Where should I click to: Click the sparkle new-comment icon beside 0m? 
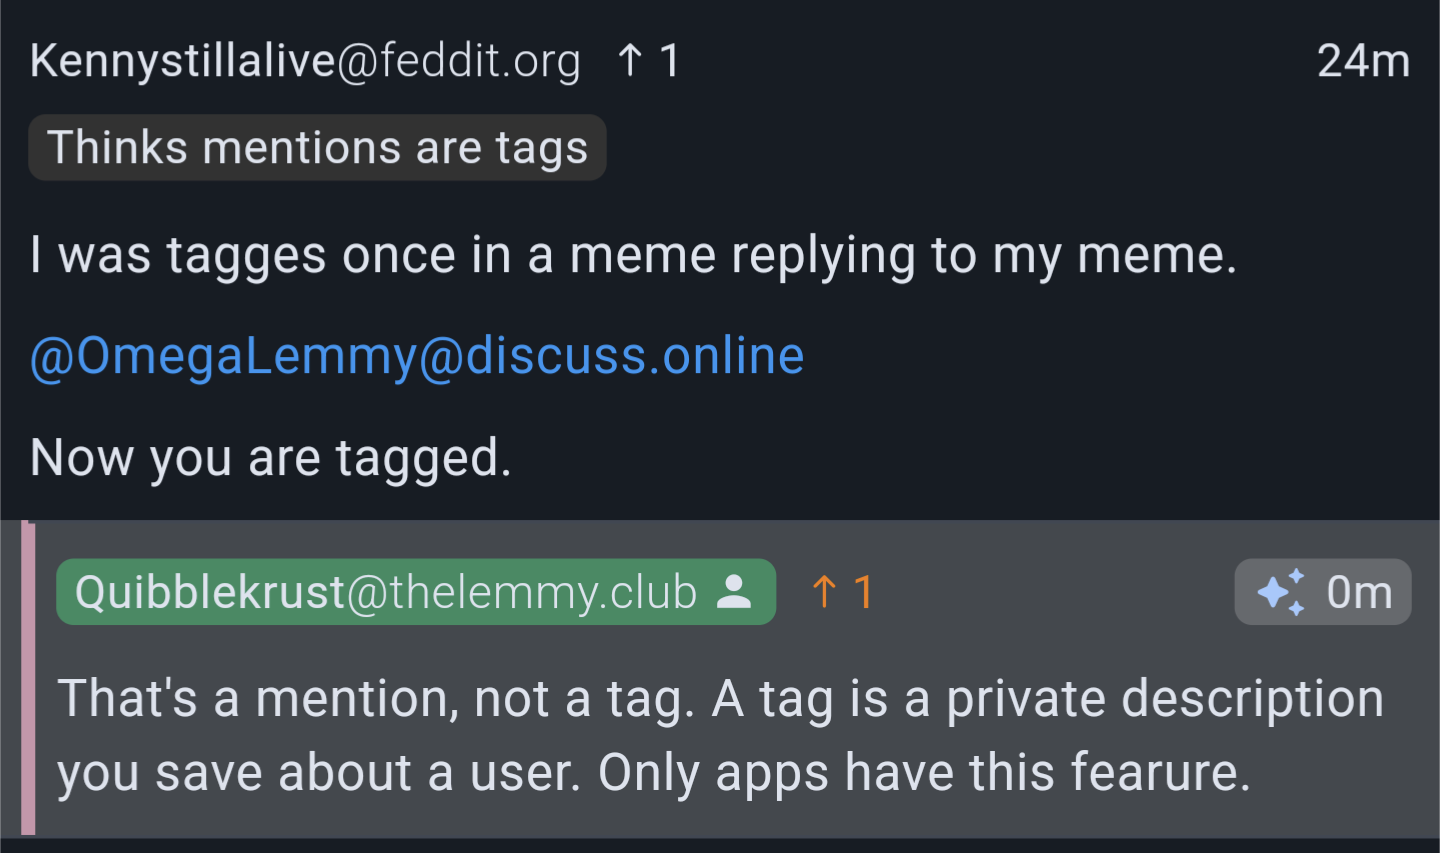1281,592
